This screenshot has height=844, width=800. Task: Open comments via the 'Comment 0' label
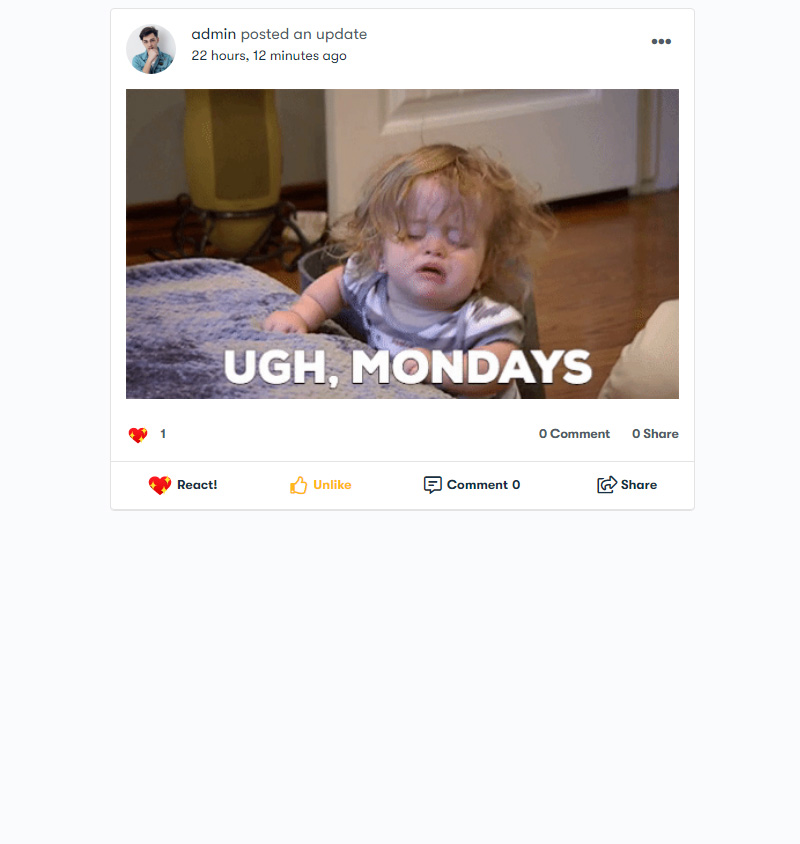tap(483, 485)
